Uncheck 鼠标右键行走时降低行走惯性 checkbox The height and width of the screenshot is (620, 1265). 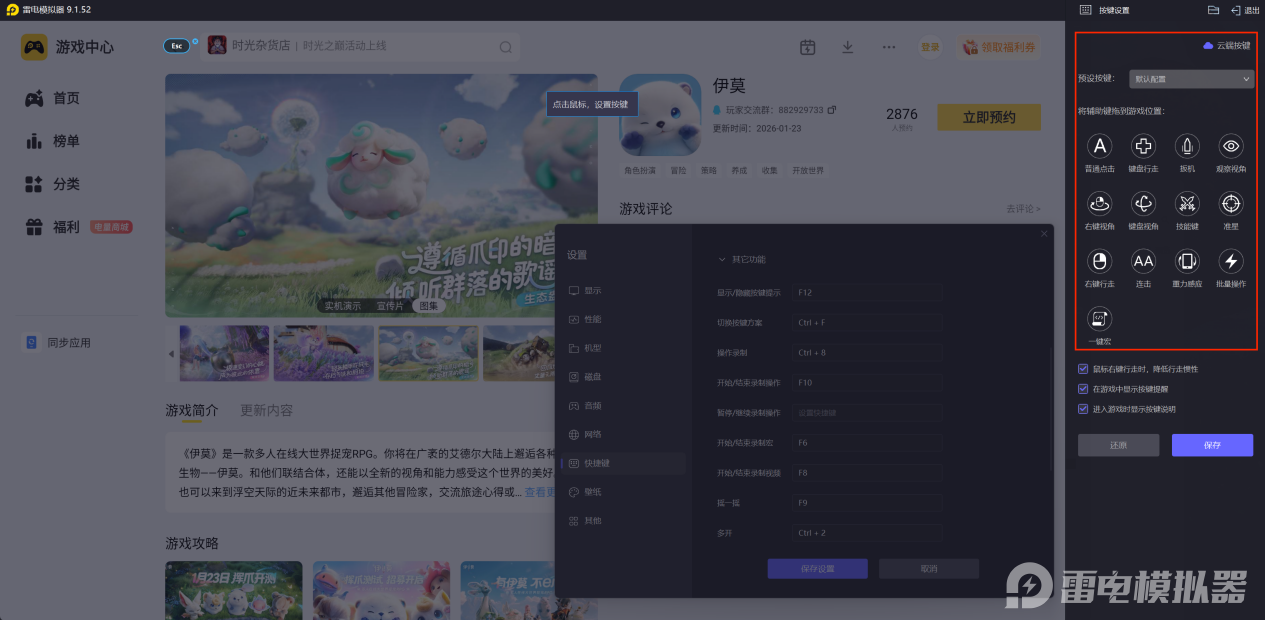(x=1083, y=369)
